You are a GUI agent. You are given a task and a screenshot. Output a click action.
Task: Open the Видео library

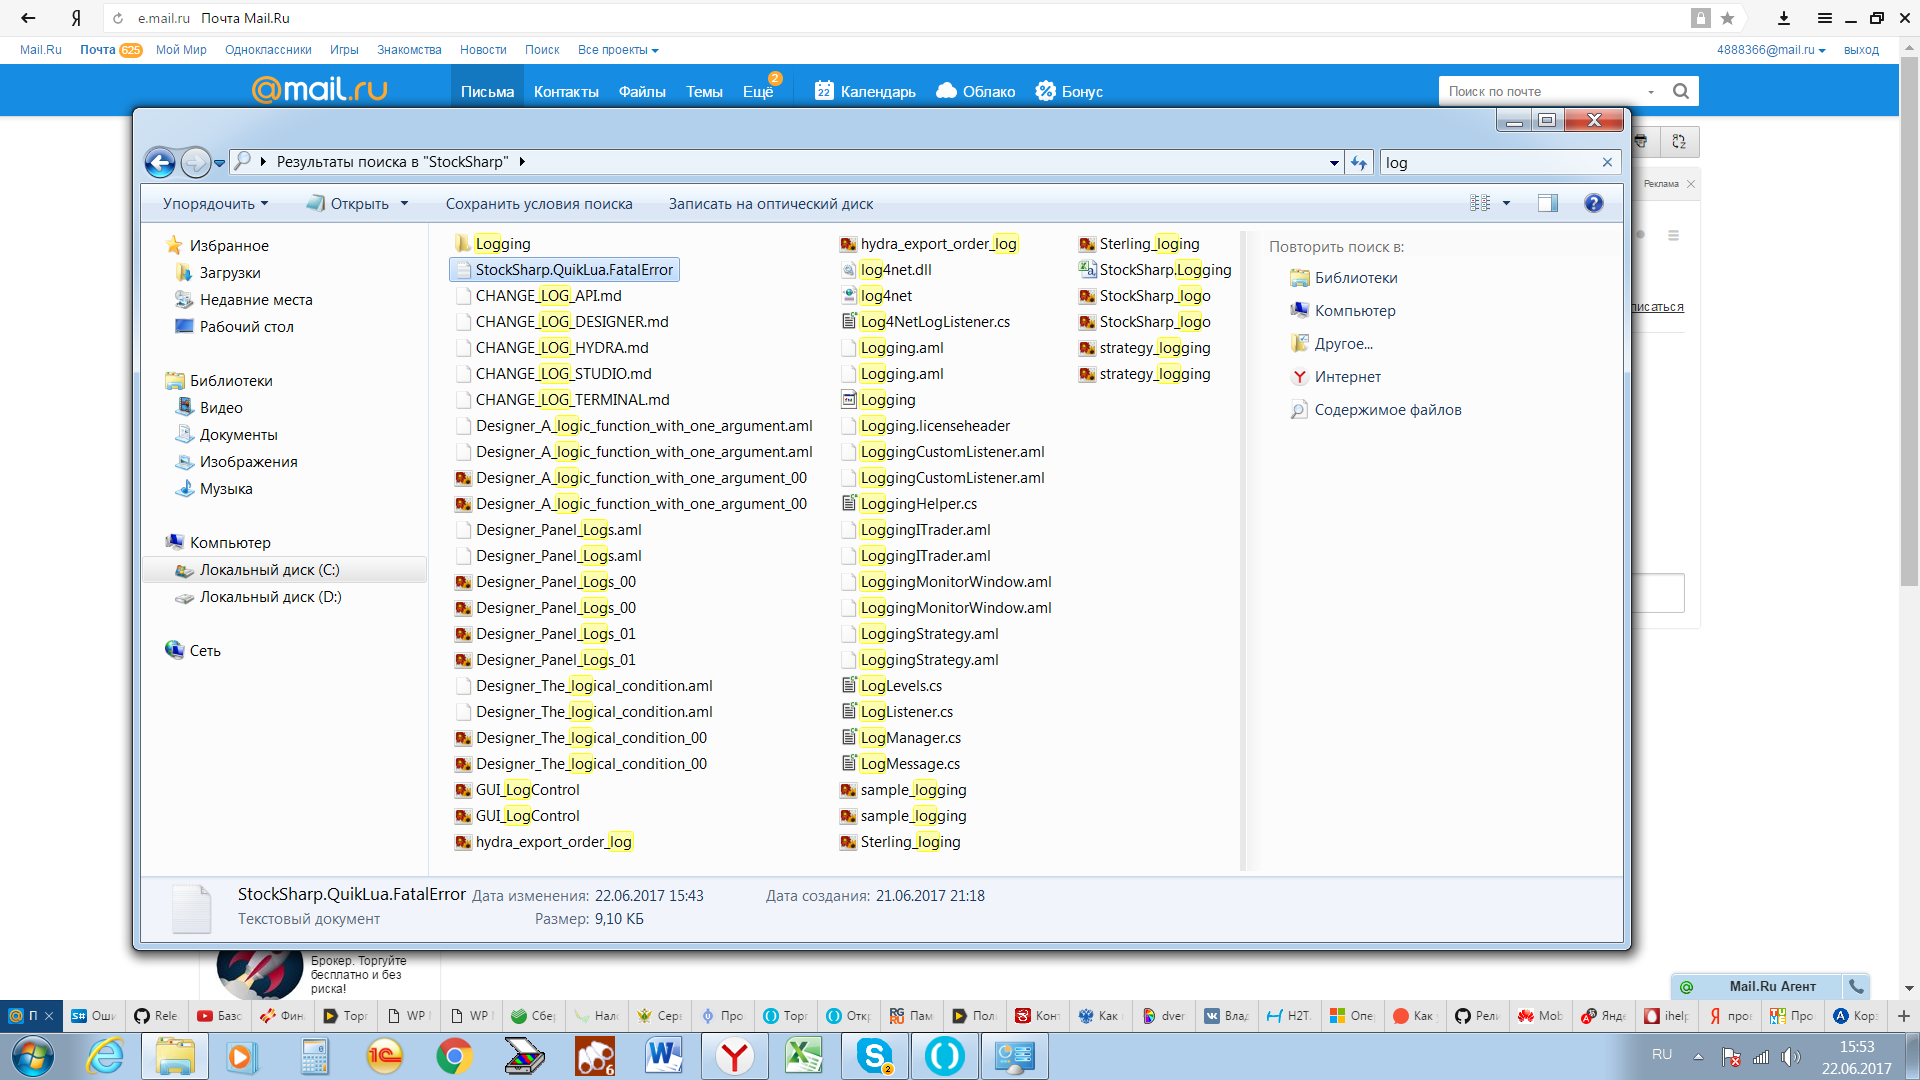click(221, 407)
